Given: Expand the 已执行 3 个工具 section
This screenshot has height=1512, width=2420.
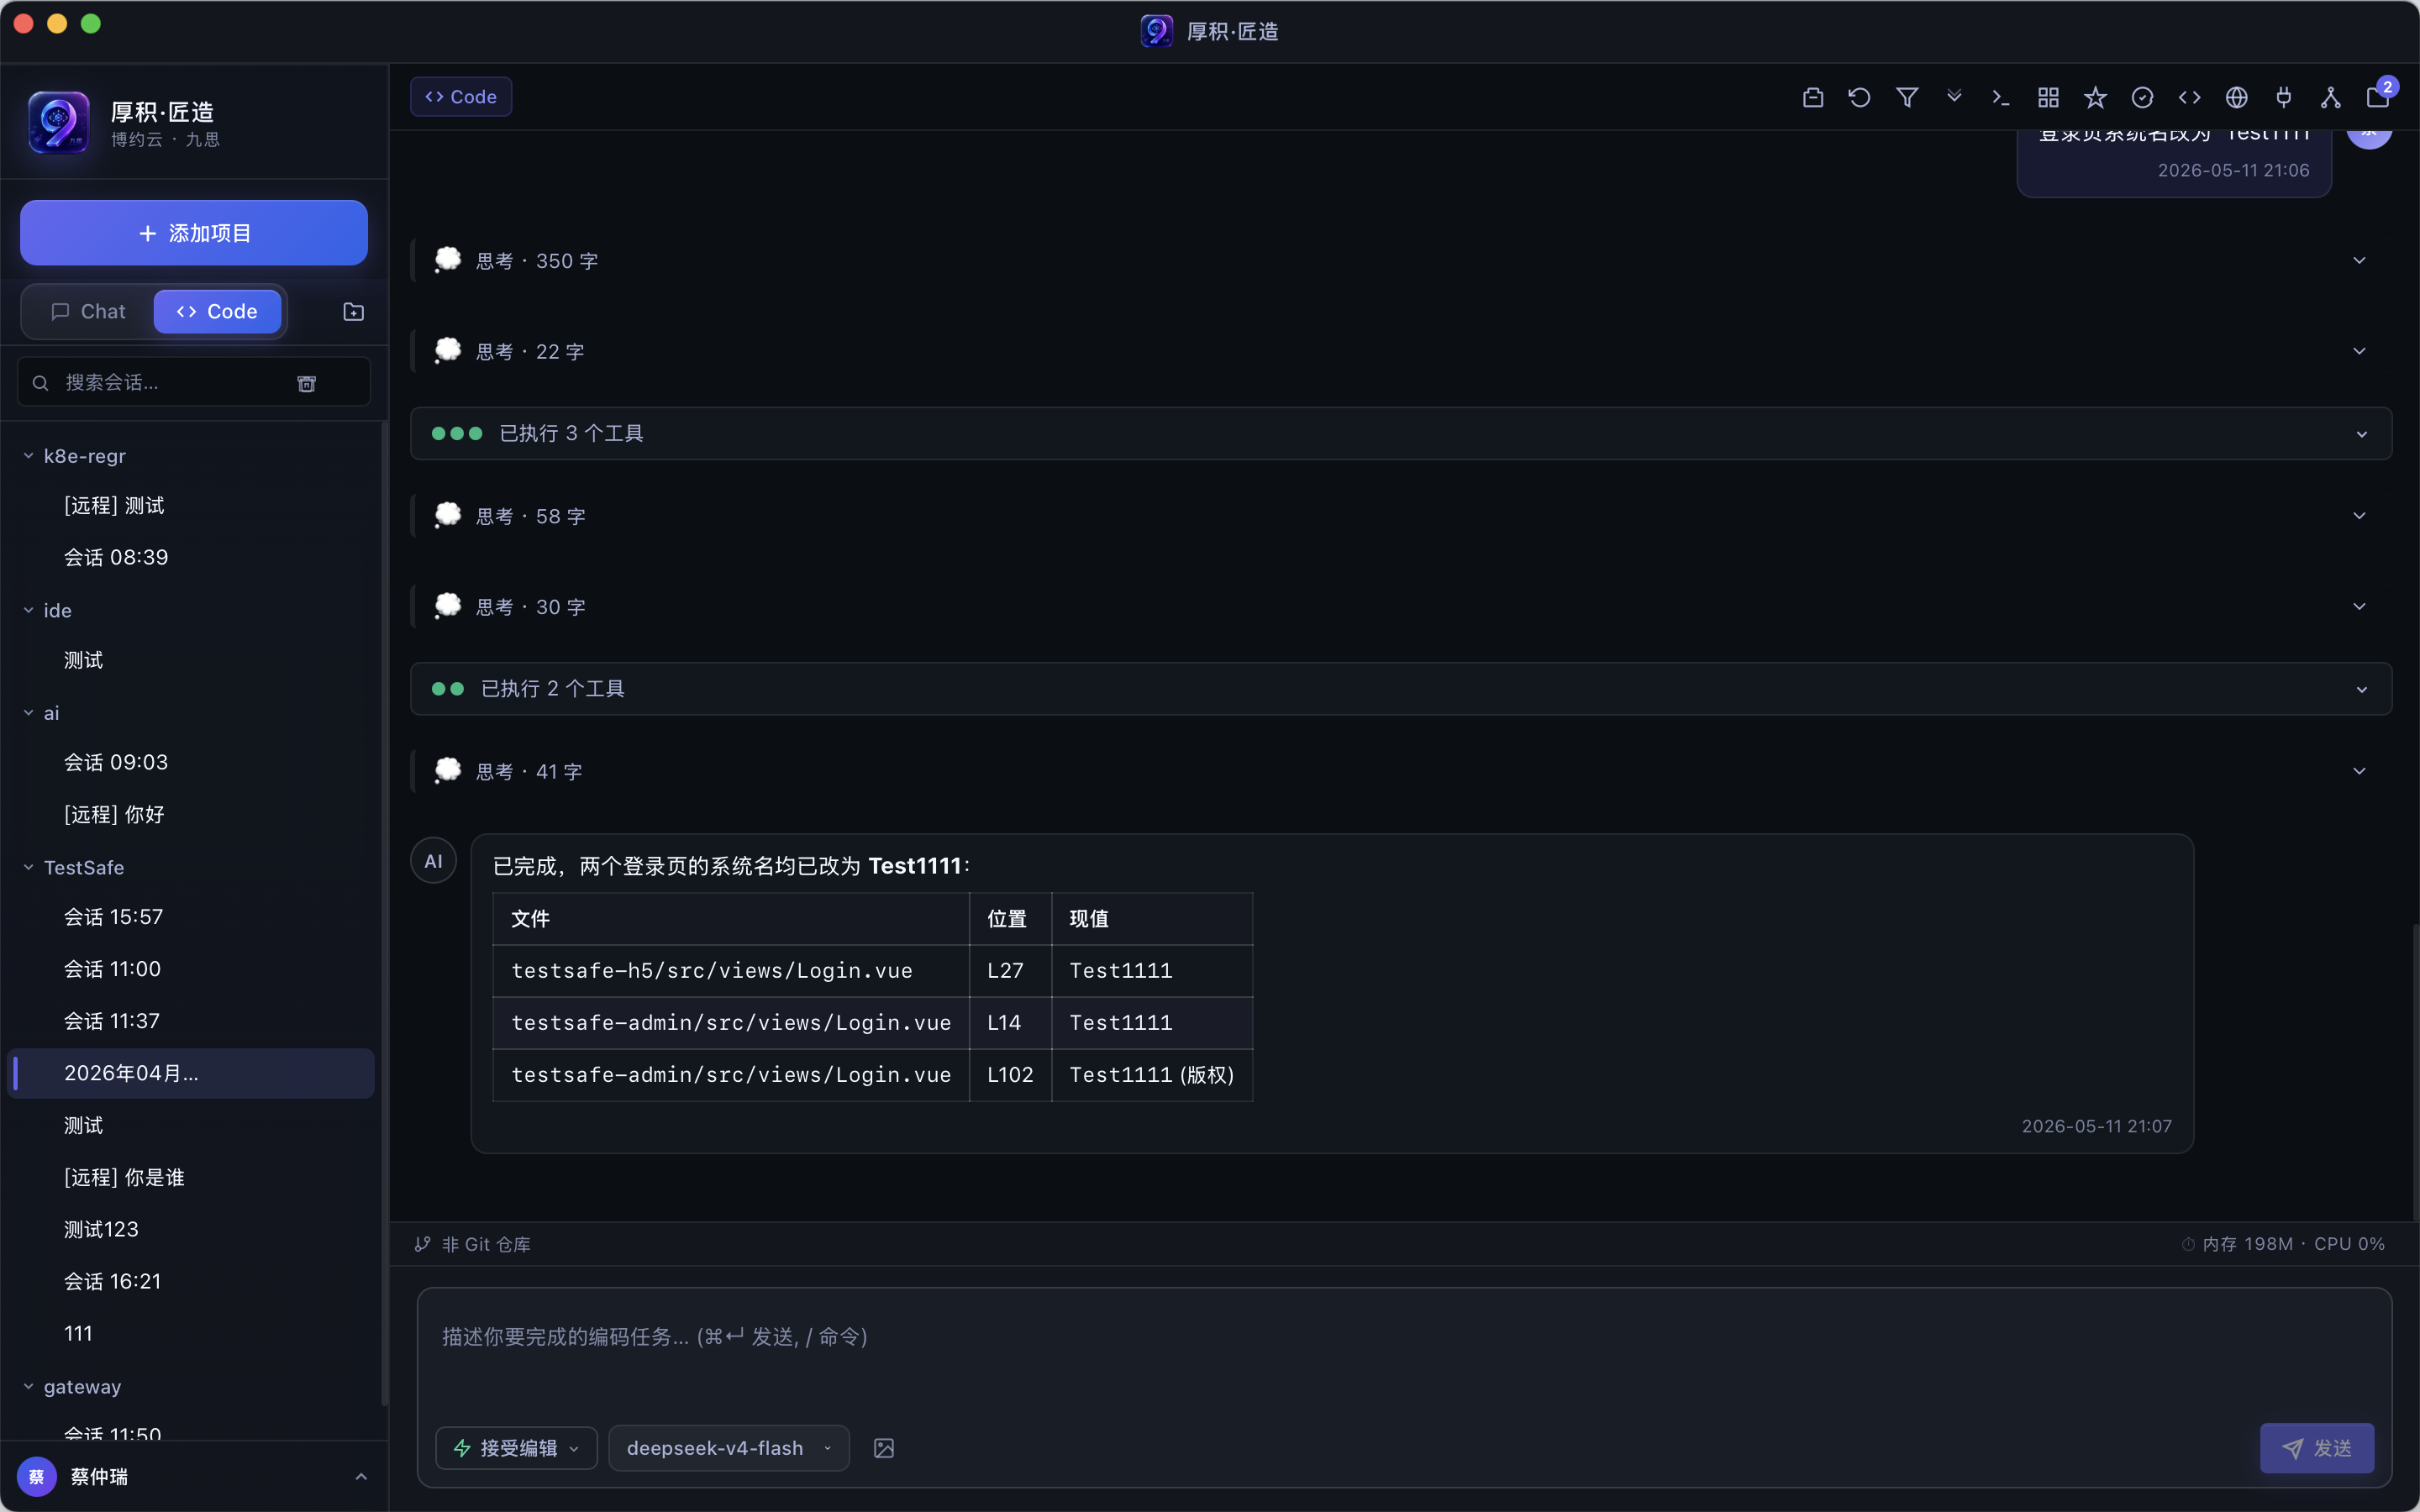Looking at the screenshot, I should pyautogui.click(x=1401, y=434).
